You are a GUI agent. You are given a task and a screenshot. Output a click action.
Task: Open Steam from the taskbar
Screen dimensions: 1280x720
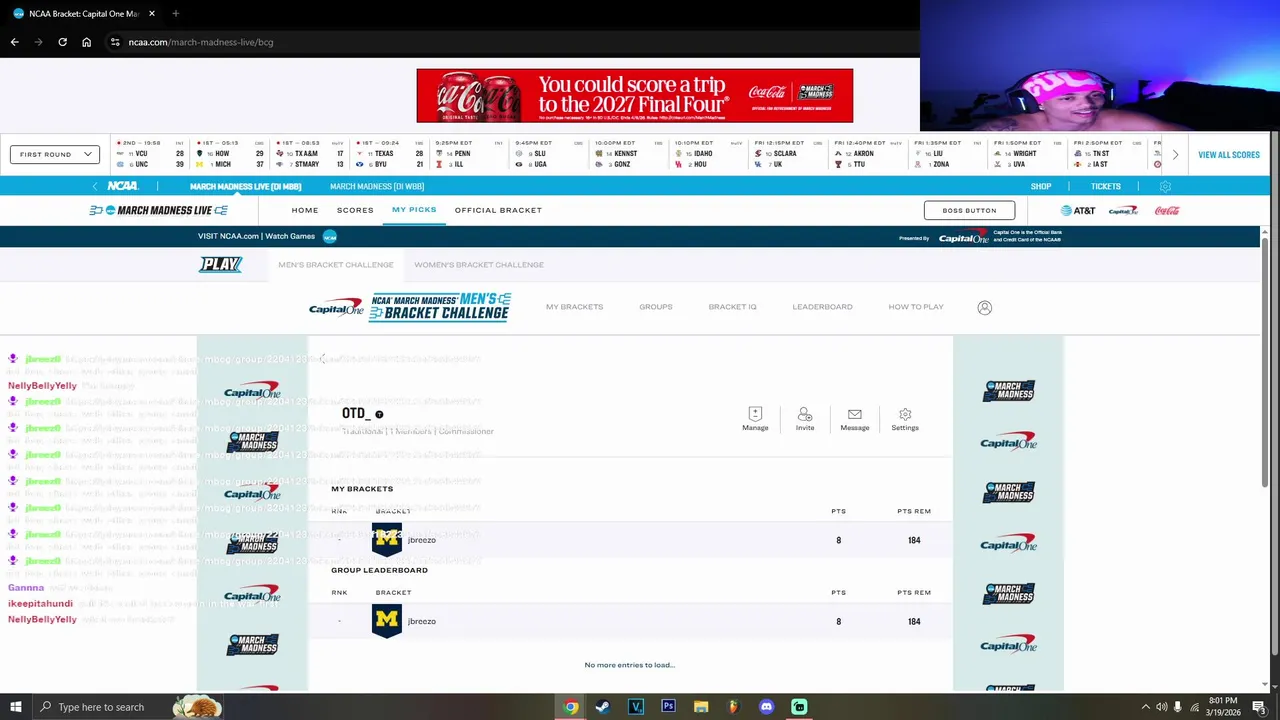click(x=602, y=707)
